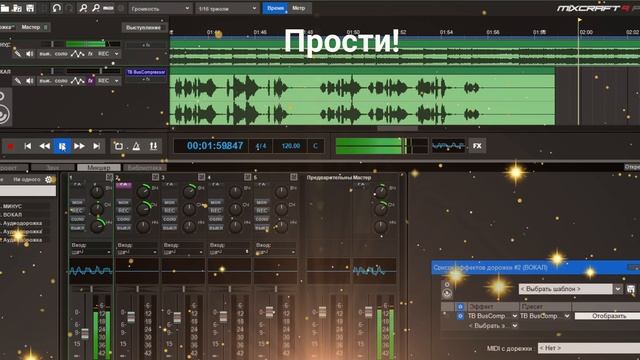Screen dimensions: 640x360
Task: Click the fast-forward button
Action: [x=80, y=146]
